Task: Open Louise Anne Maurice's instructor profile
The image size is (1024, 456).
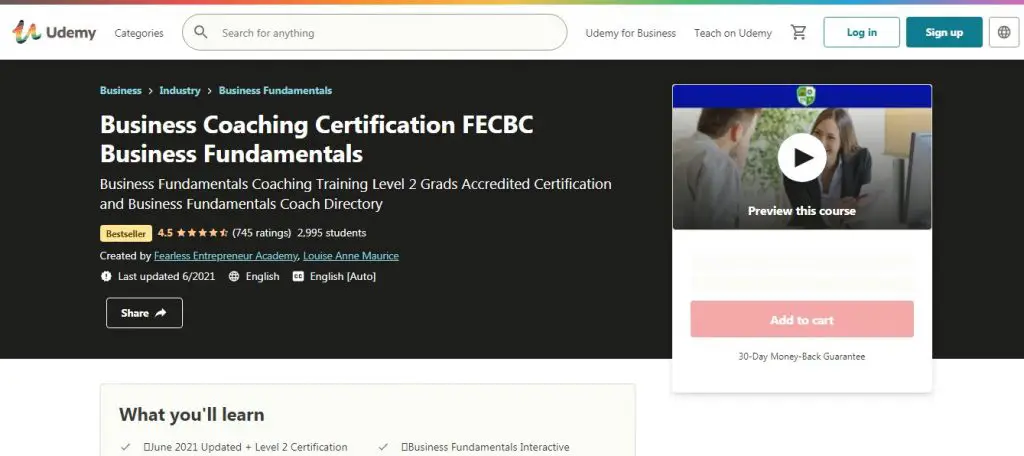Action: [351, 256]
